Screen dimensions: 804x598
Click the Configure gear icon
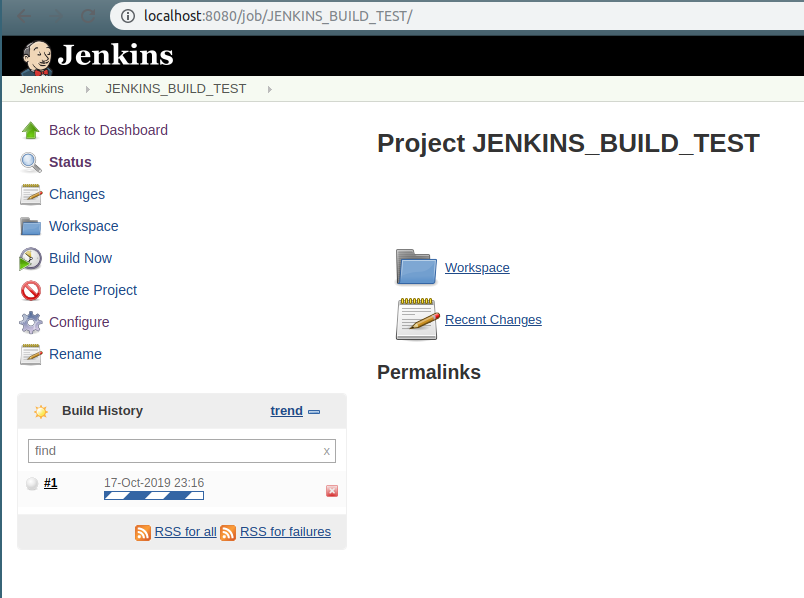click(x=31, y=323)
